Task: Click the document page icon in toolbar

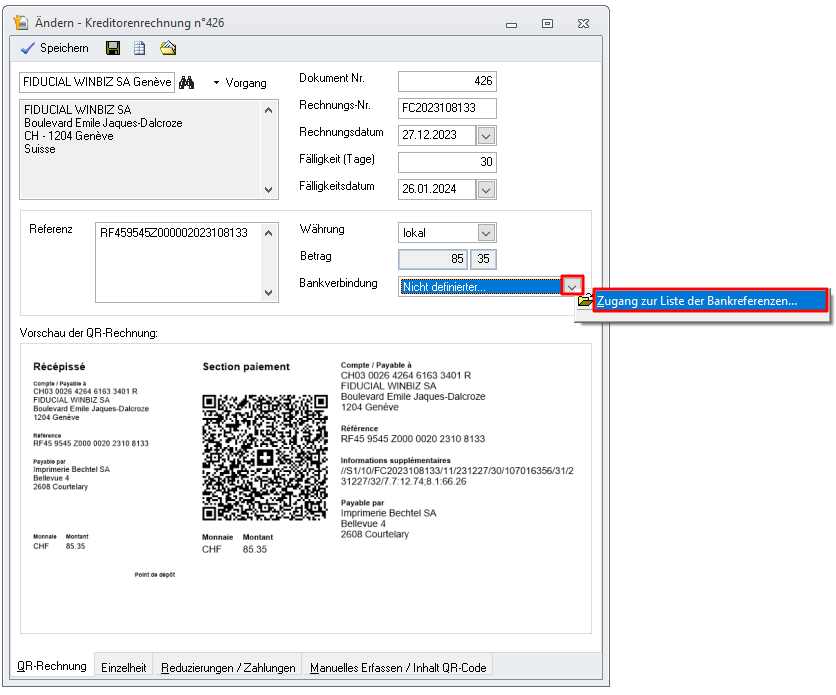Action: [x=140, y=48]
